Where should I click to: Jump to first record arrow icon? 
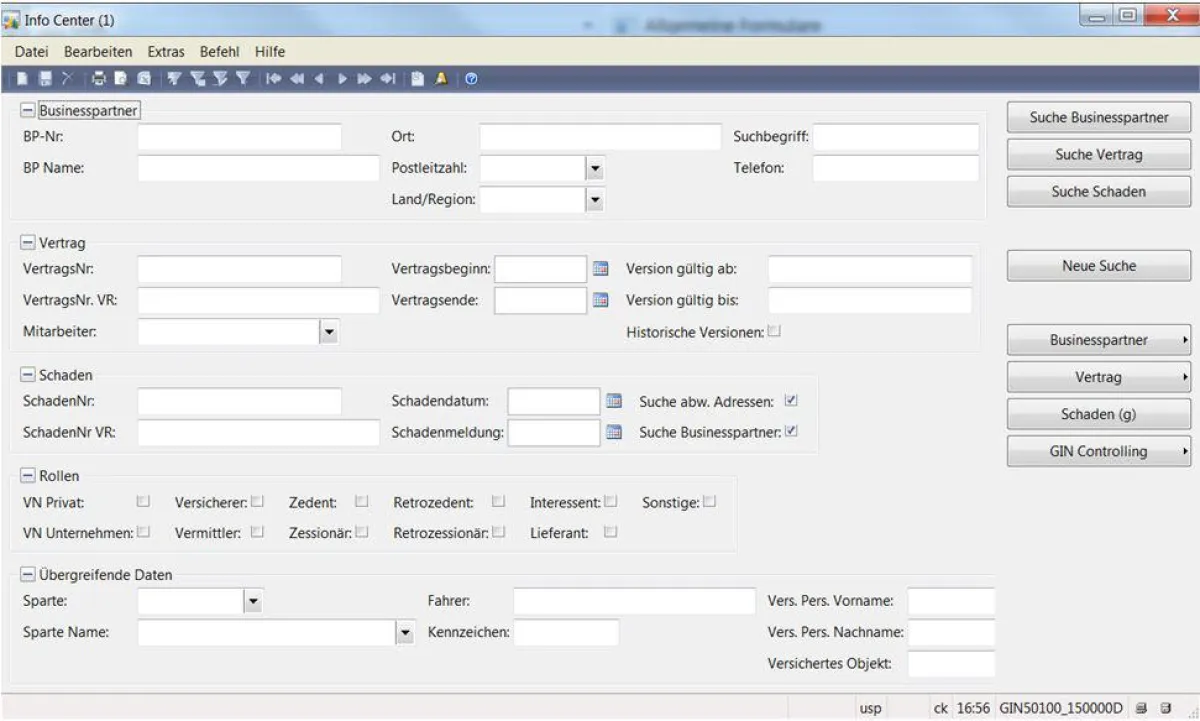pyautogui.click(x=273, y=80)
